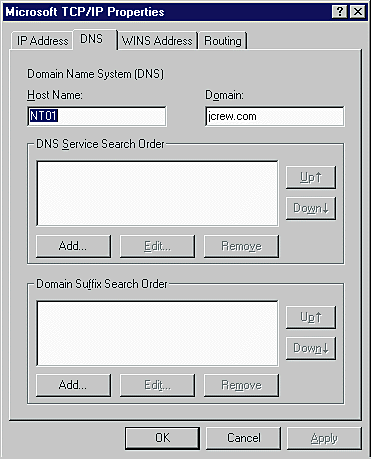Edit the selected DNS service entry

coord(157,246)
